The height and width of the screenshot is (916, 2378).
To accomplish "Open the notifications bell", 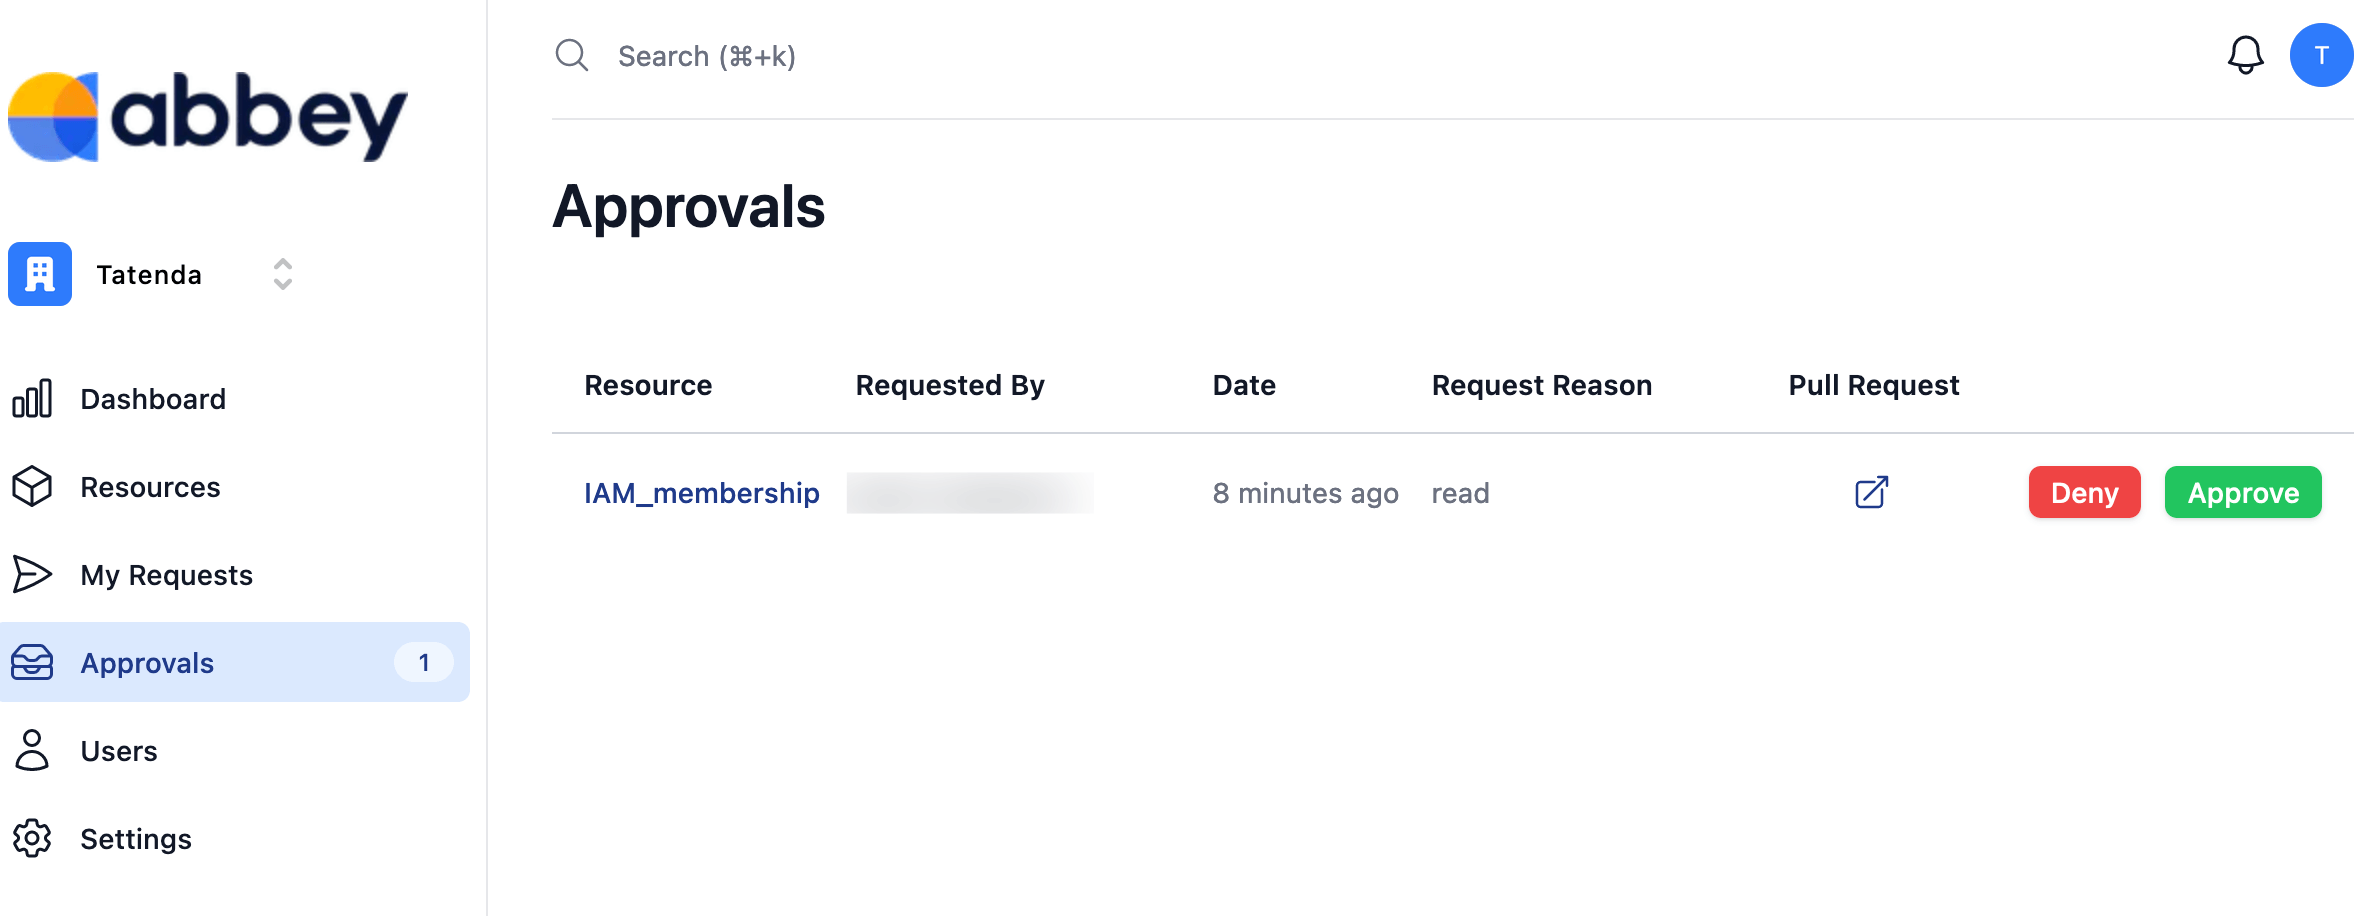I will pyautogui.click(x=2245, y=55).
